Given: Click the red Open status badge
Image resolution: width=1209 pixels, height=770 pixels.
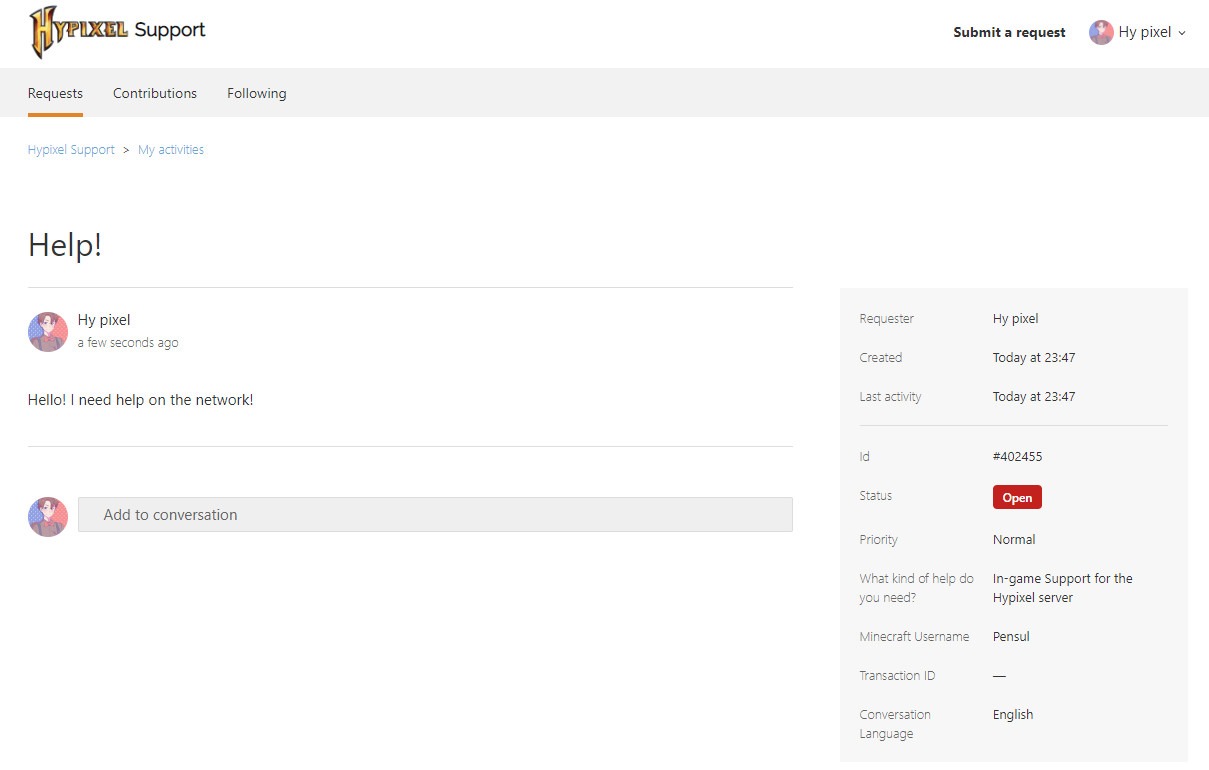Looking at the screenshot, I should coord(1017,497).
